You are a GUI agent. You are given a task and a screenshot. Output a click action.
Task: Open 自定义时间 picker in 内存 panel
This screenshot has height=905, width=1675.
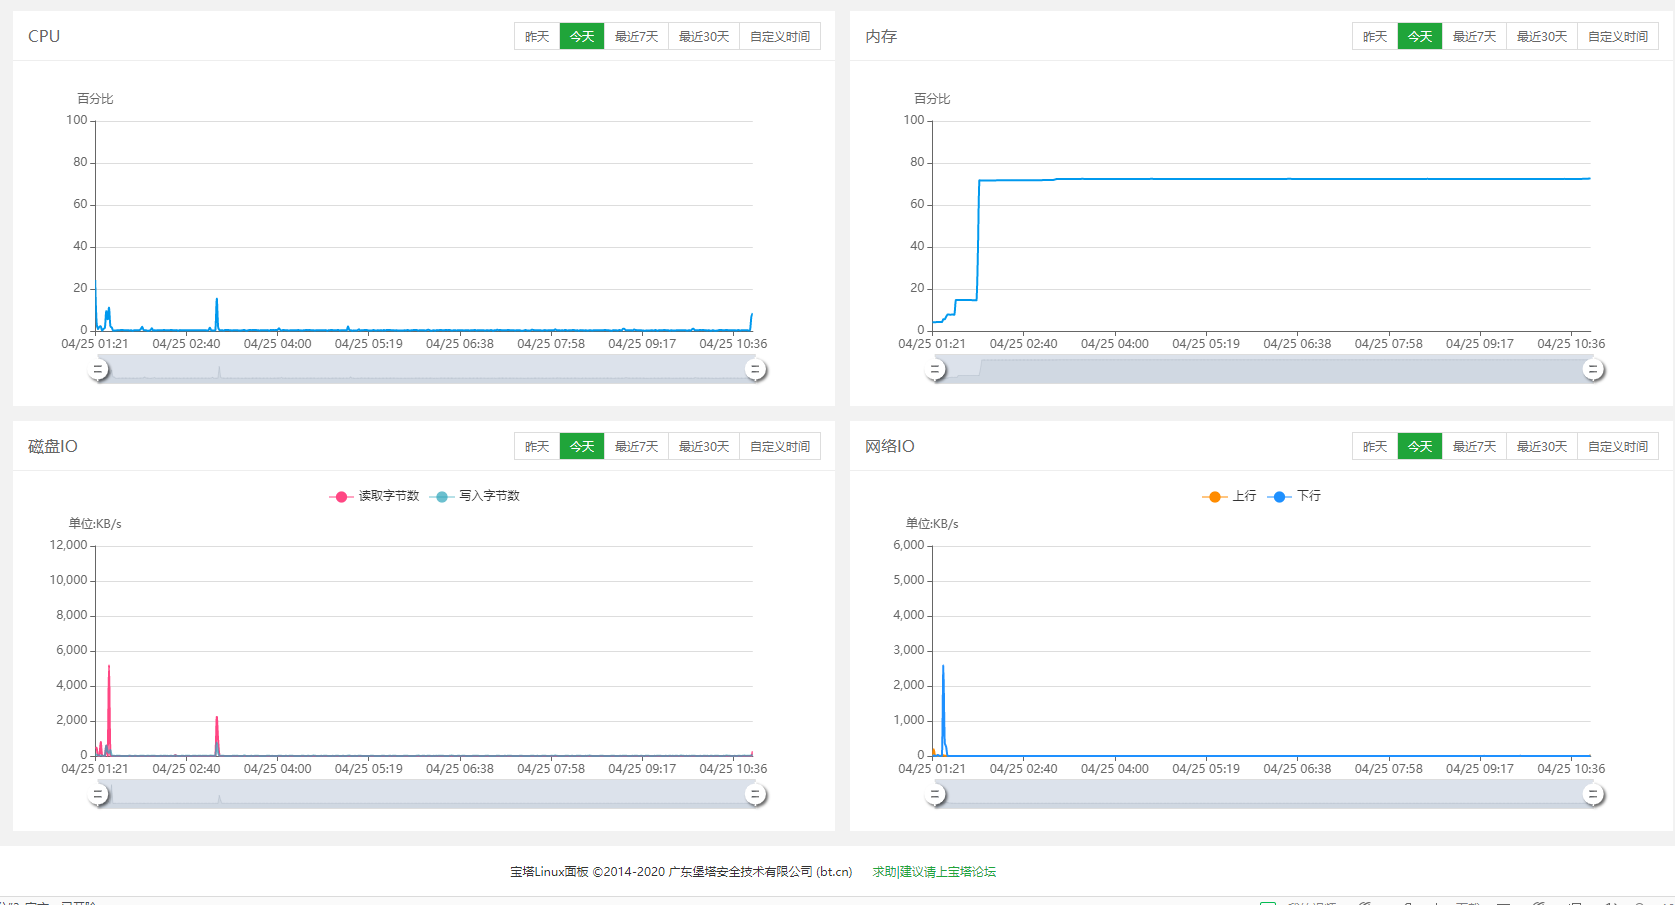click(x=1618, y=37)
